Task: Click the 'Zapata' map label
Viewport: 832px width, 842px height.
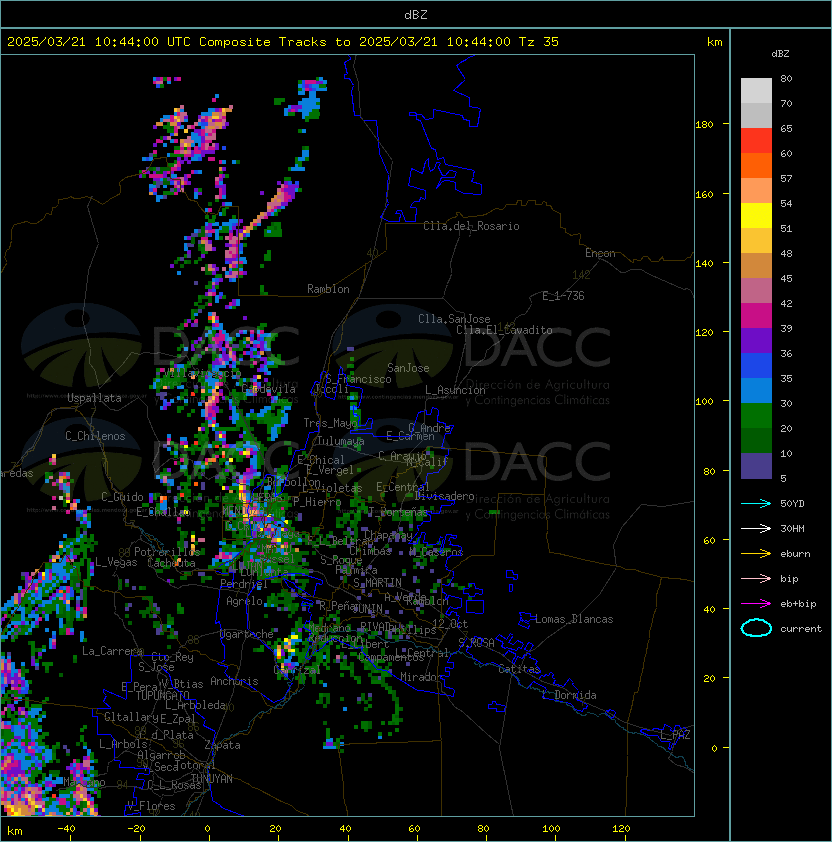Action: point(222,745)
